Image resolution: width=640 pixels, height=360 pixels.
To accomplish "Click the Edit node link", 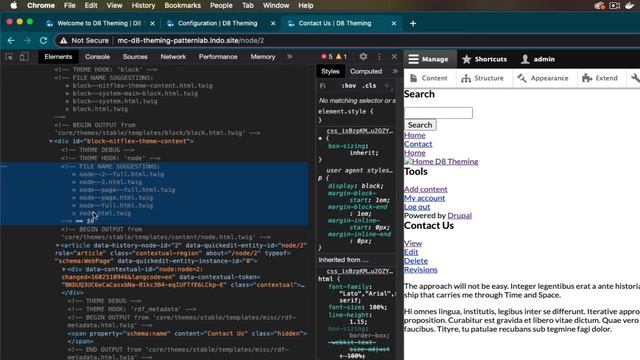I will coord(411,252).
